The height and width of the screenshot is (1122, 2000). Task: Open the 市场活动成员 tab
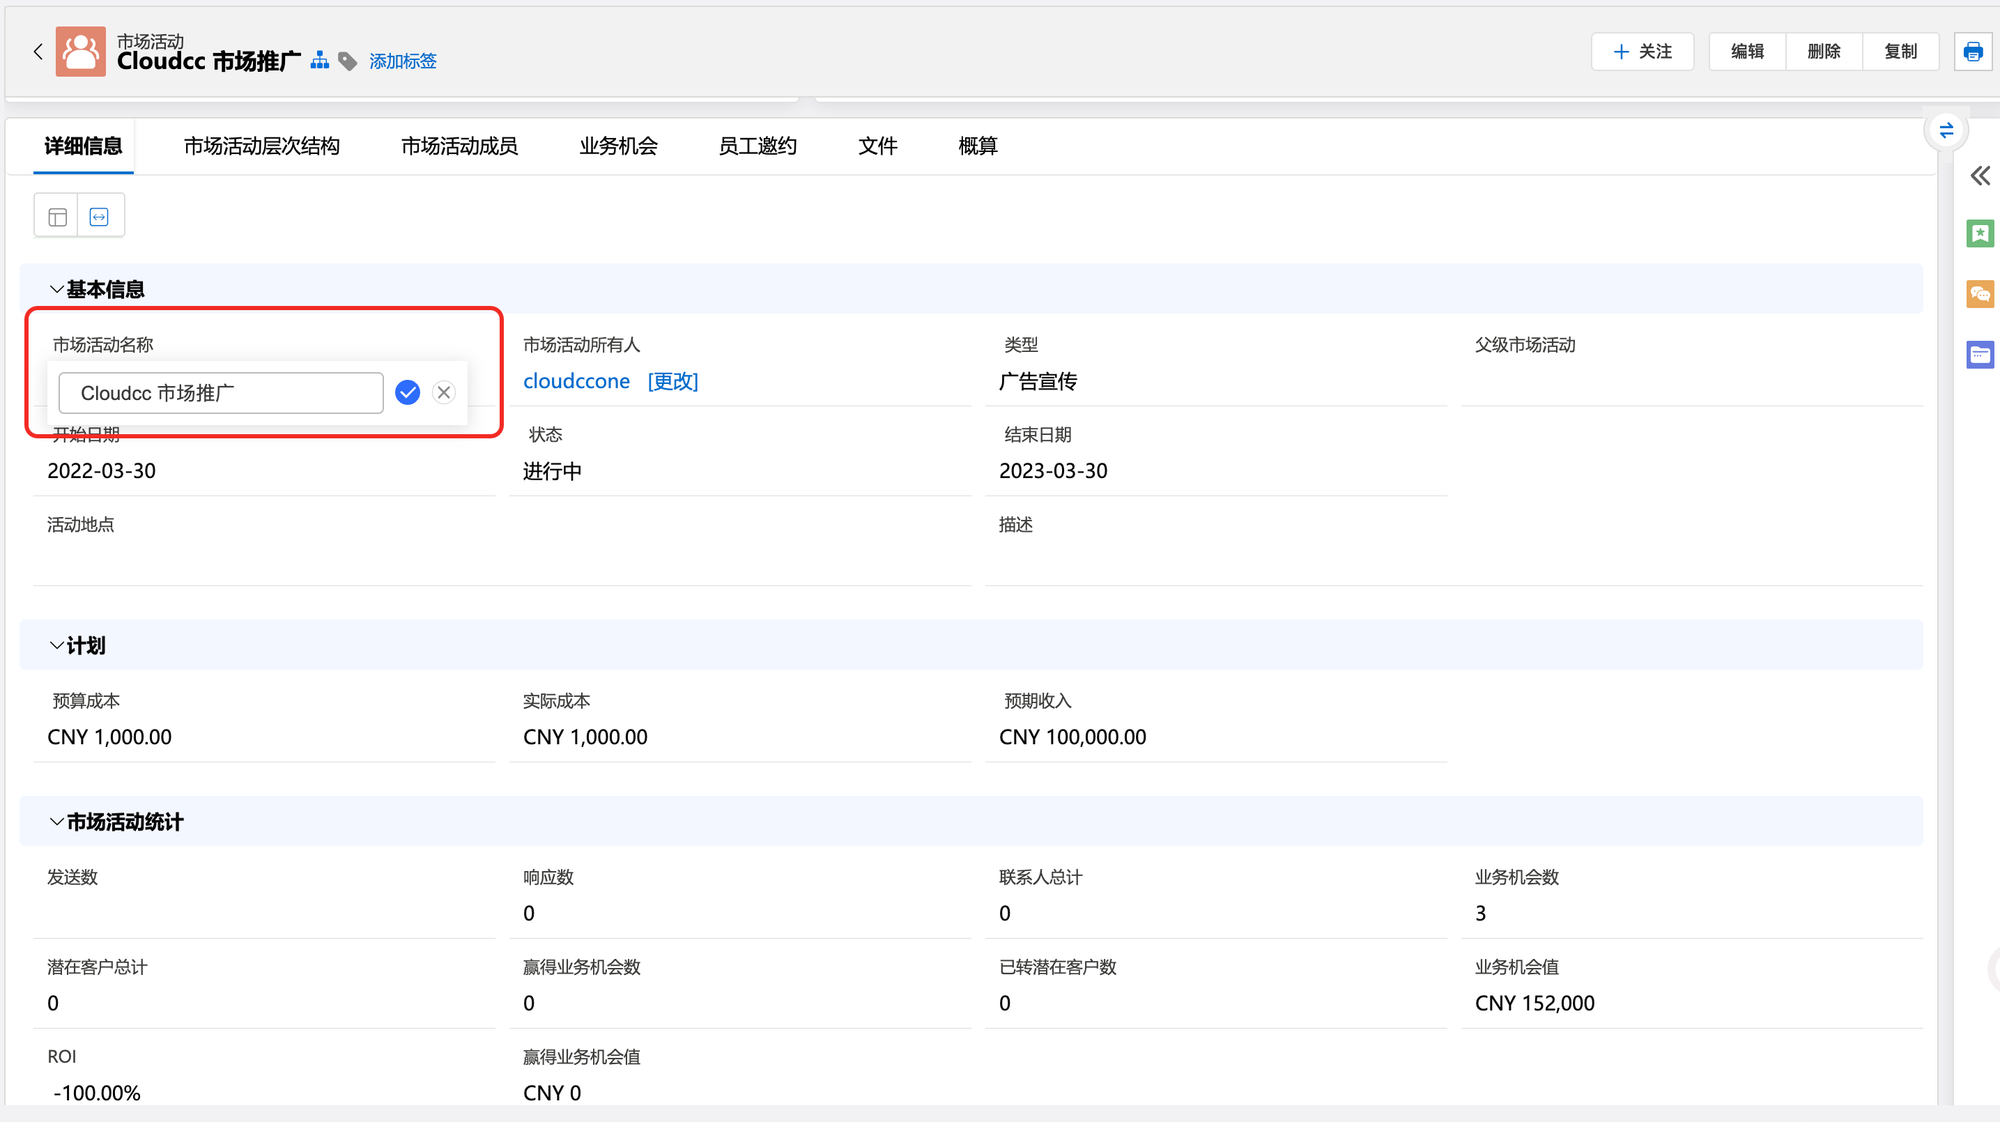[x=459, y=146]
